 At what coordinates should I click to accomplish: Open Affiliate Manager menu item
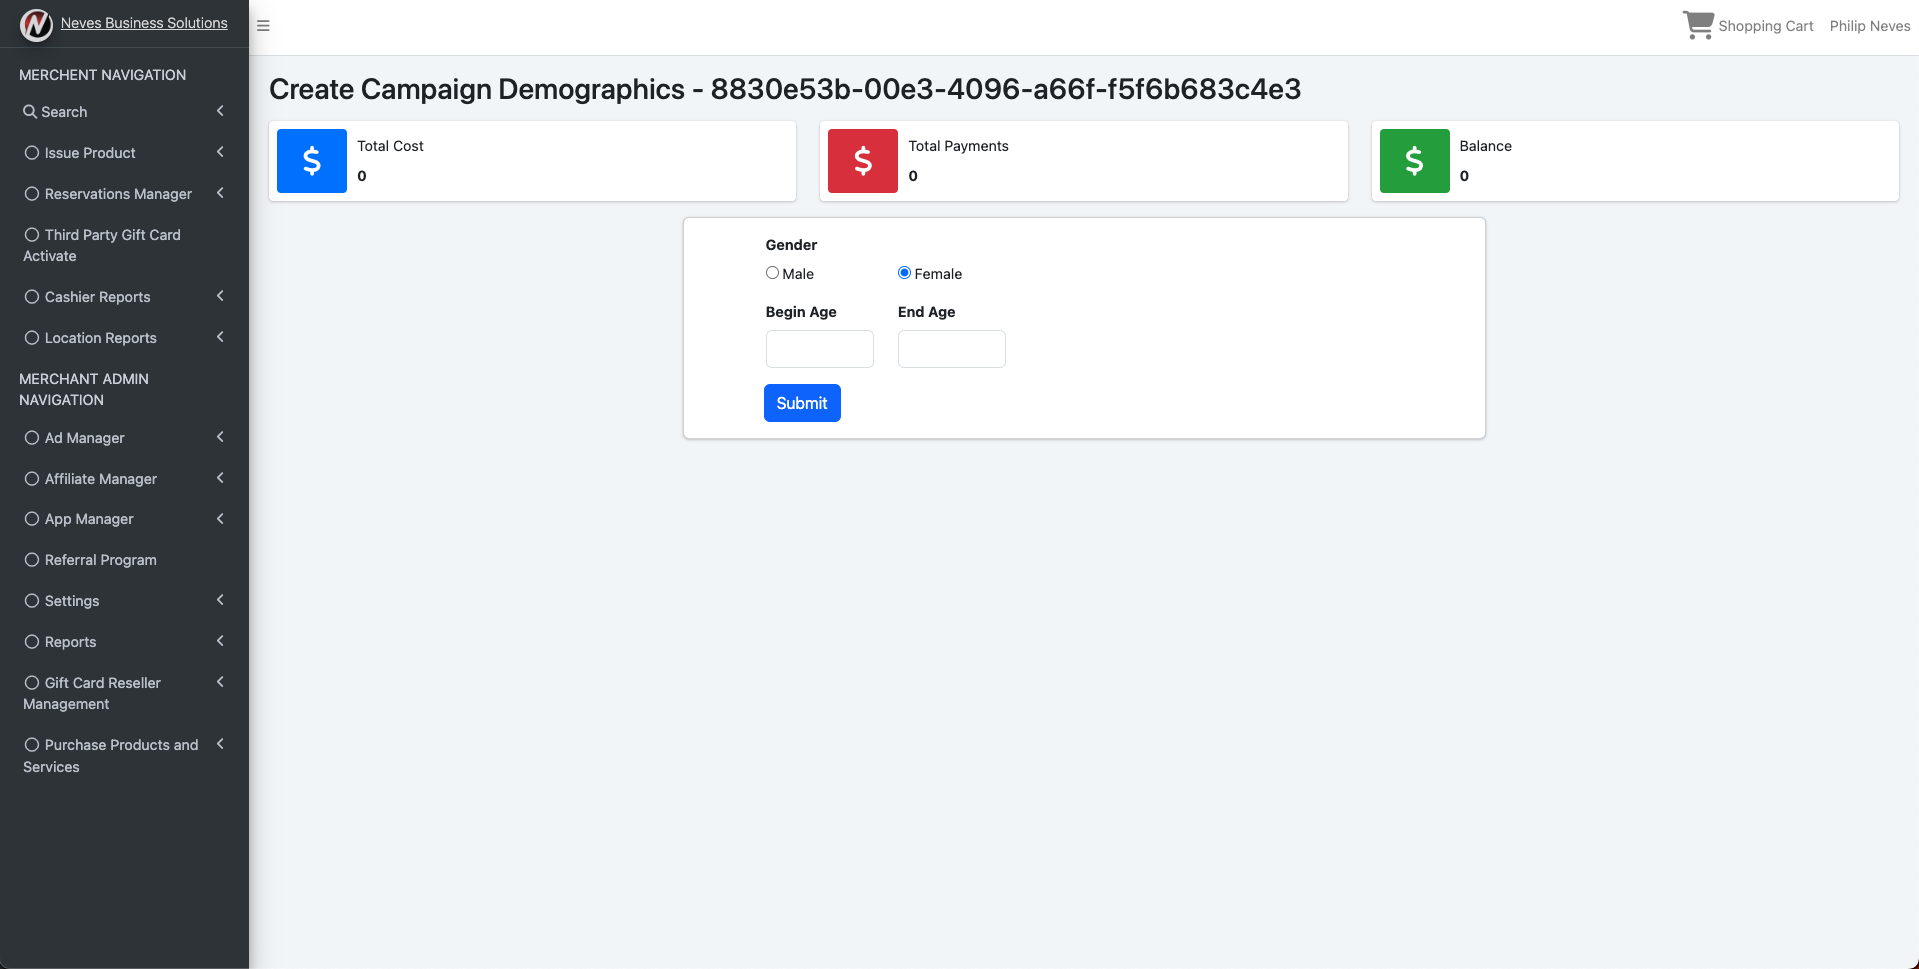[124, 479]
